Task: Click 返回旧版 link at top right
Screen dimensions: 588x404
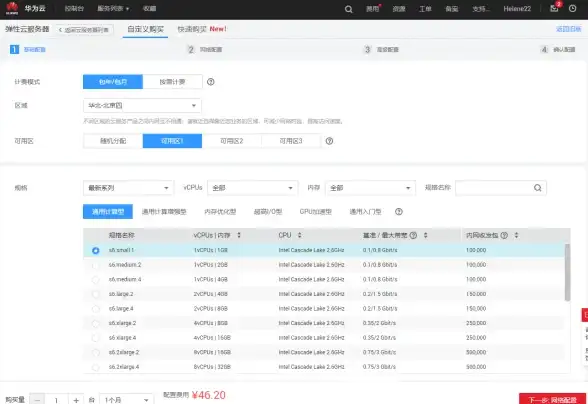Action: point(568,29)
